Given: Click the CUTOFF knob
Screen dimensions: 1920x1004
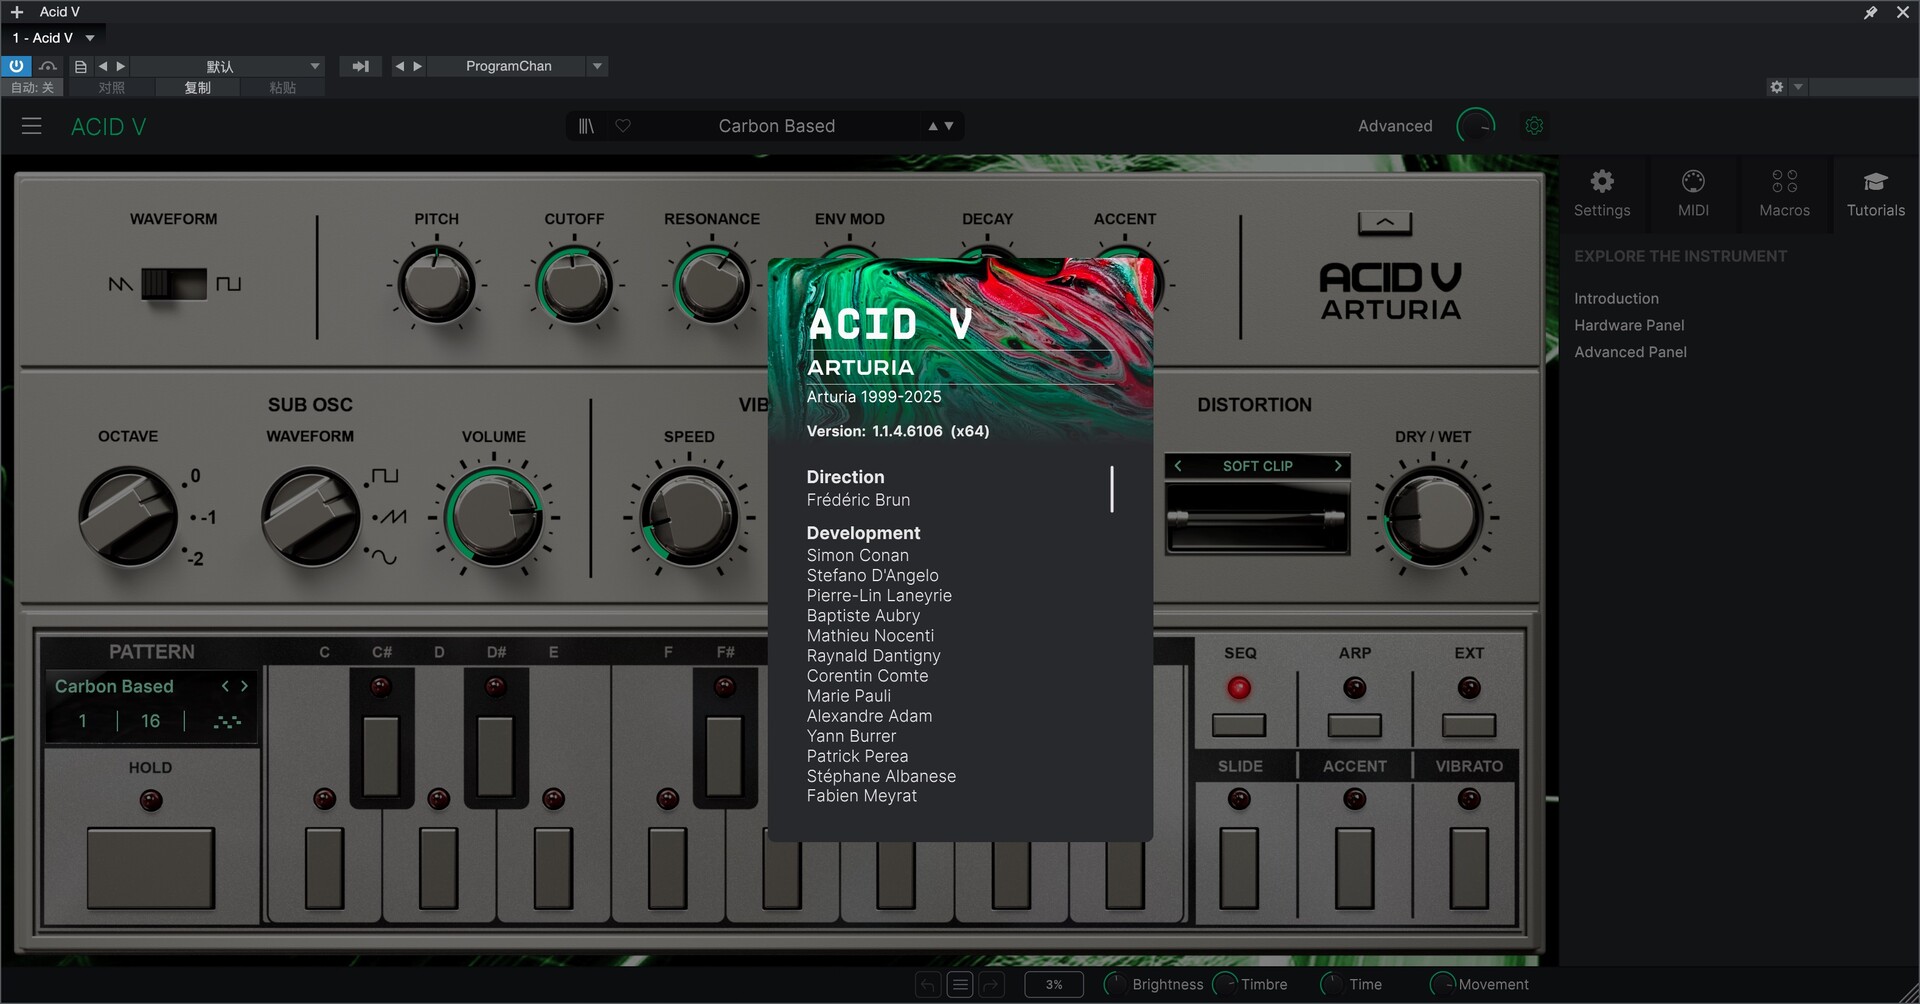Looking at the screenshot, I should 574,284.
